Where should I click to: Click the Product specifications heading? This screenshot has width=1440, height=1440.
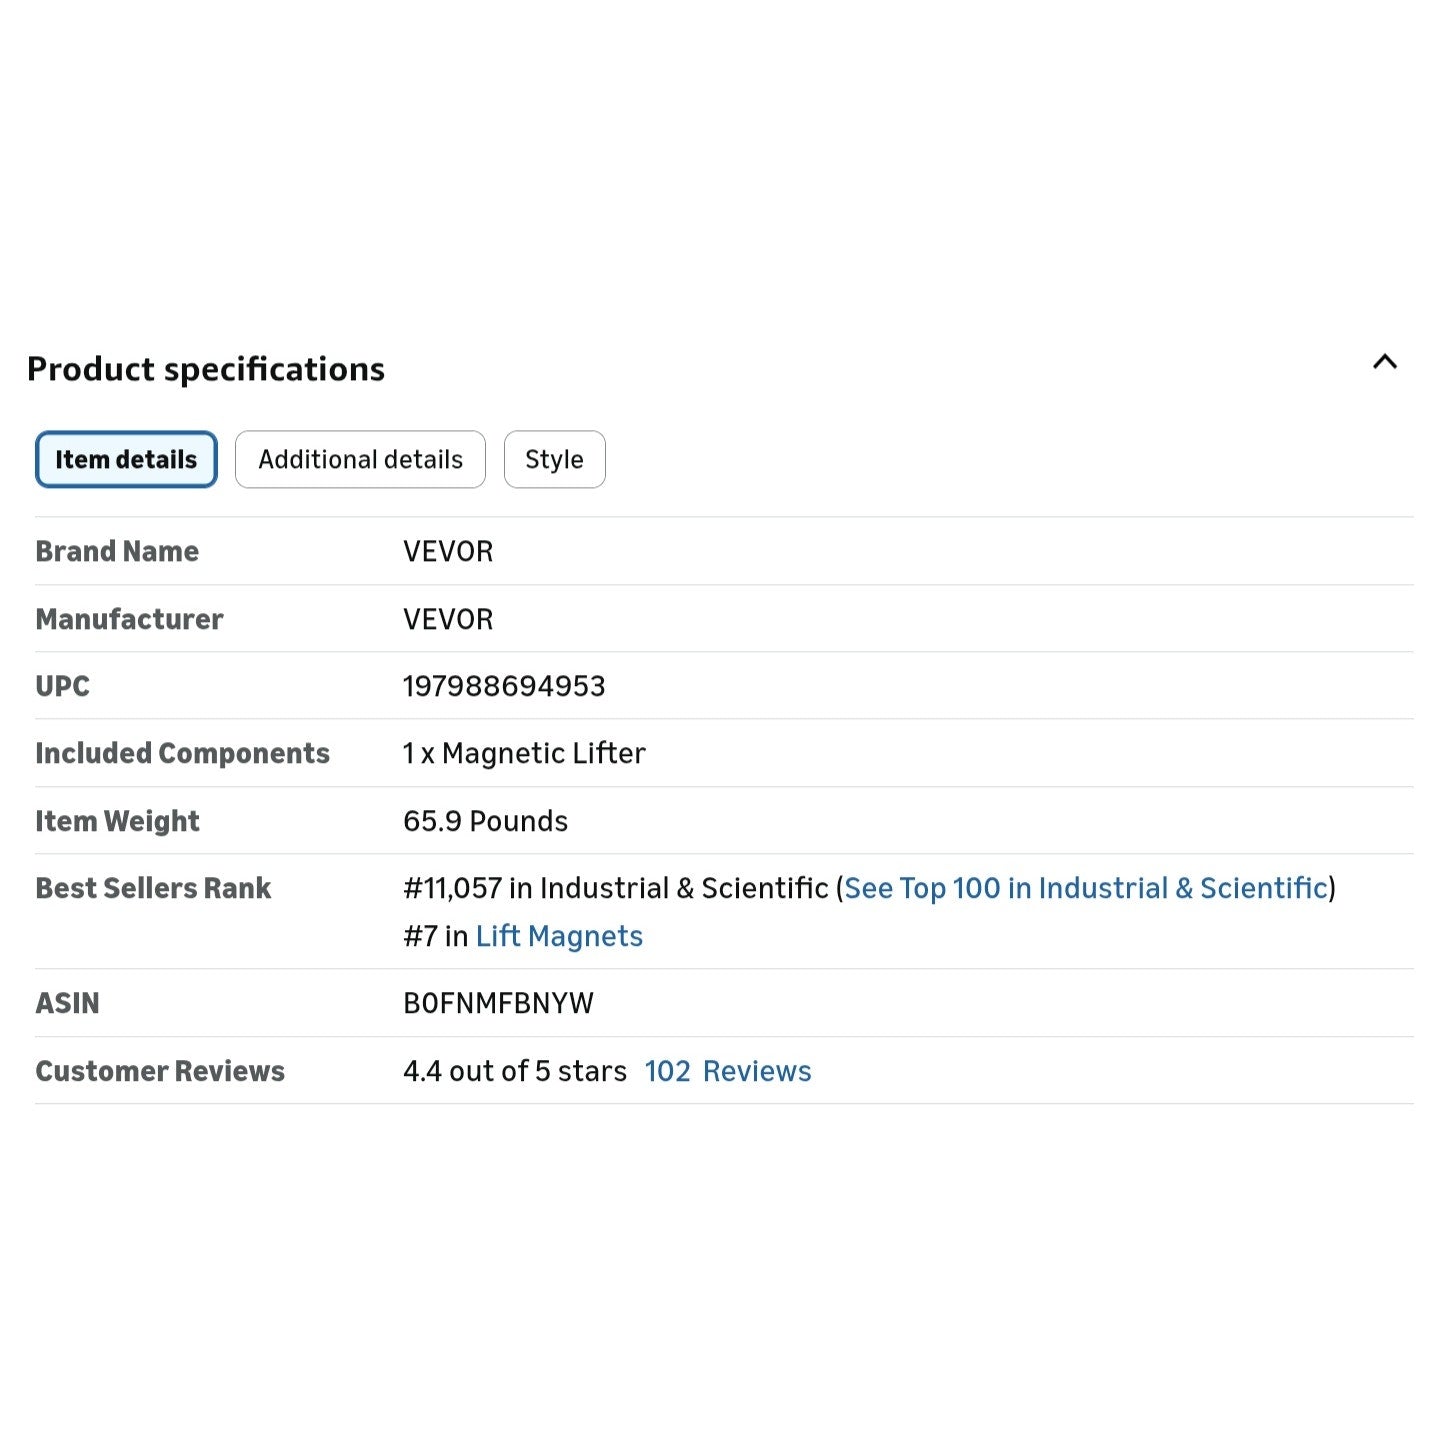click(206, 369)
